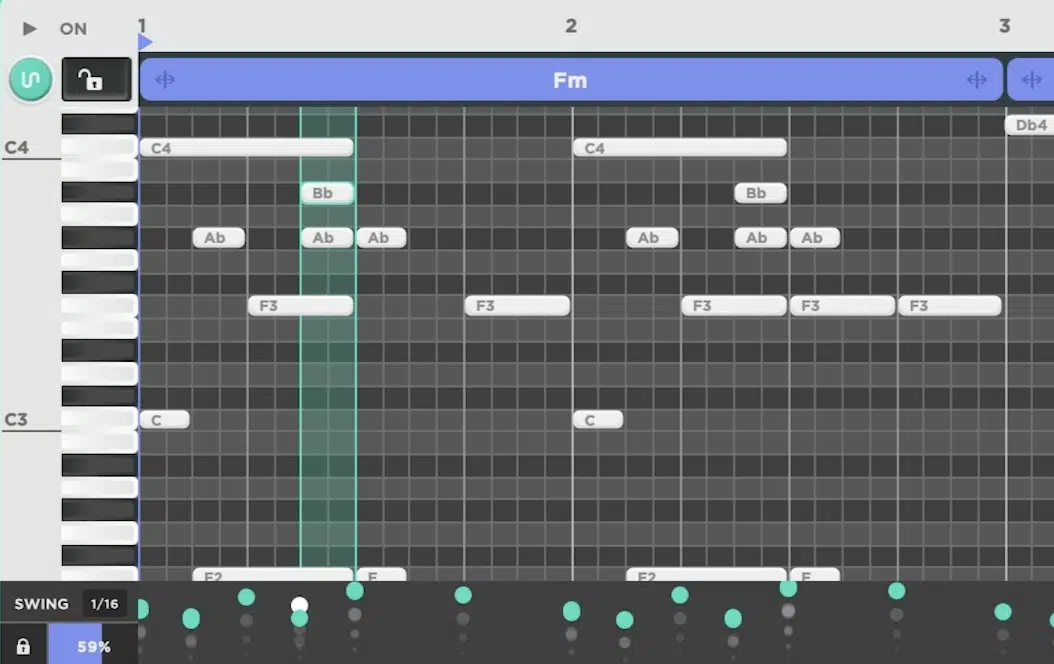Image resolution: width=1054 pixels, height=664 pixels.
Task: Click bar 2 in the ruler
Action: point(571,26)
